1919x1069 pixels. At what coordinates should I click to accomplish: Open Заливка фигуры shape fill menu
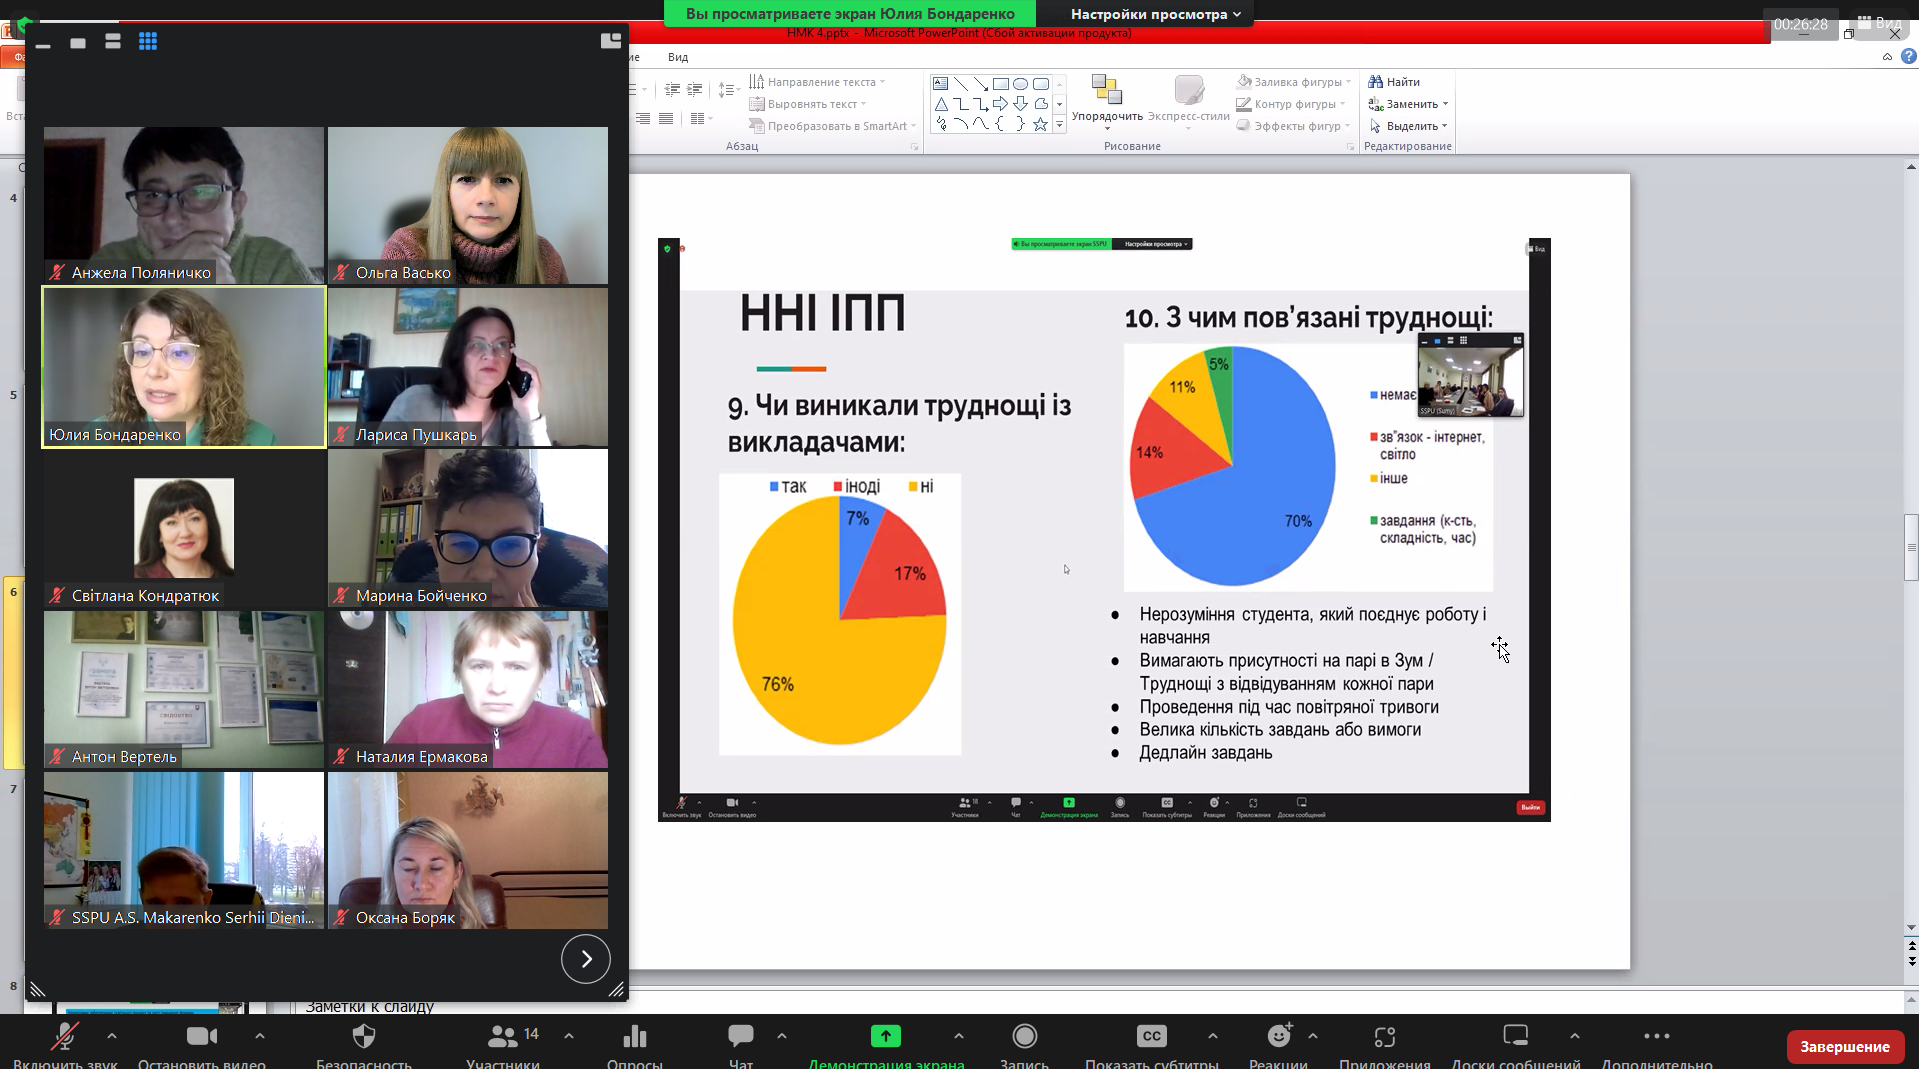click(x=1294, y=82)
